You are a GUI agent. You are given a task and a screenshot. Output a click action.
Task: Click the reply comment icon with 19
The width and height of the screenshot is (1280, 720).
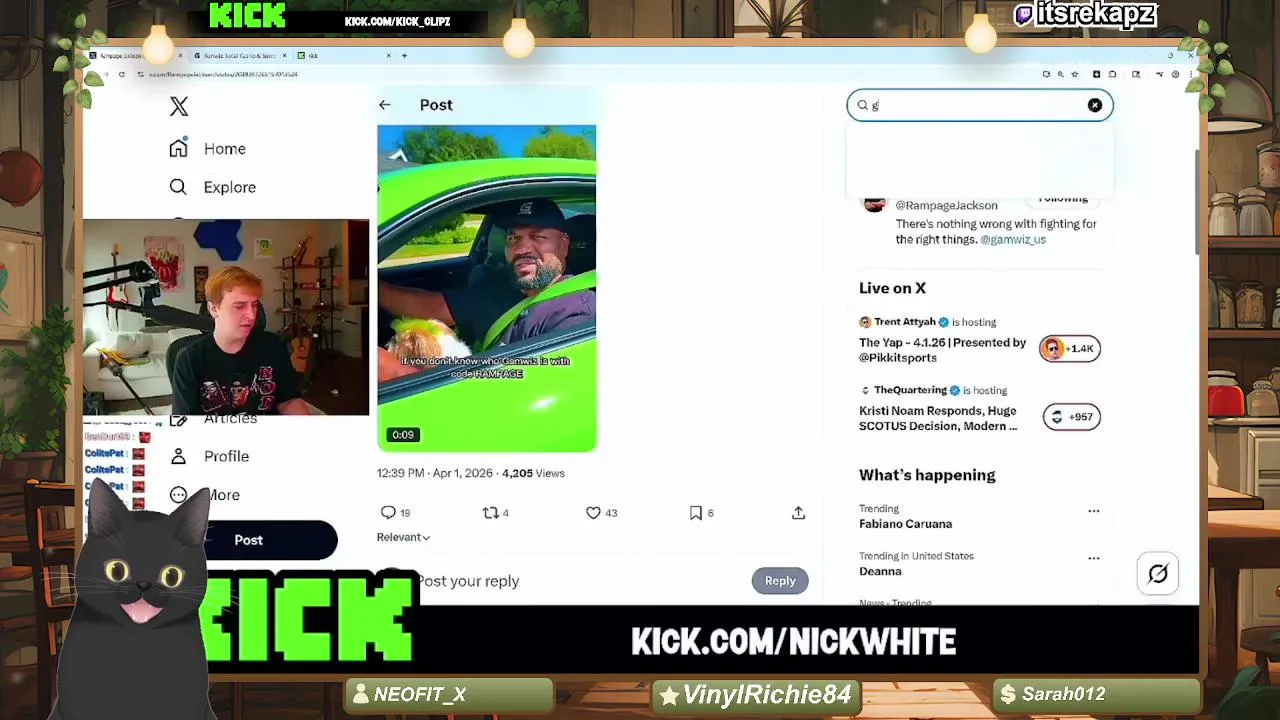tap(388, 512)
